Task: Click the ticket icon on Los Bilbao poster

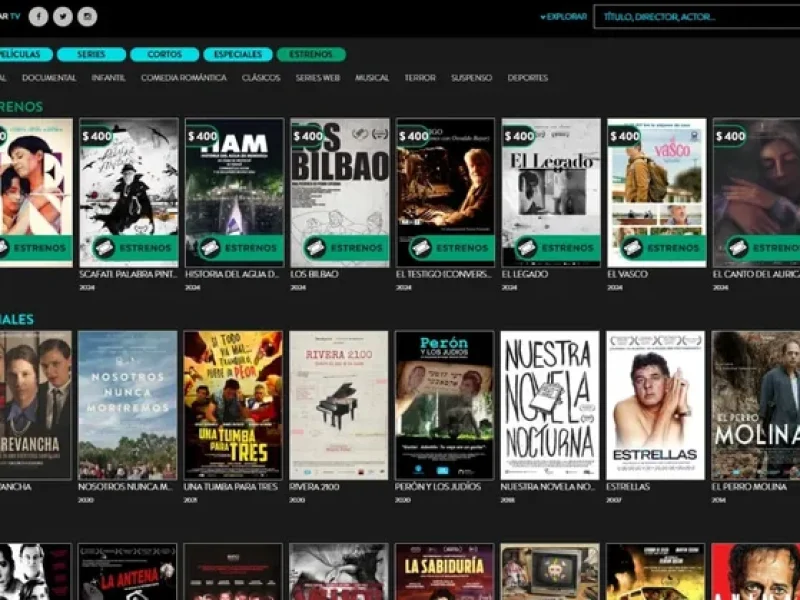Action: click(315, 248)
